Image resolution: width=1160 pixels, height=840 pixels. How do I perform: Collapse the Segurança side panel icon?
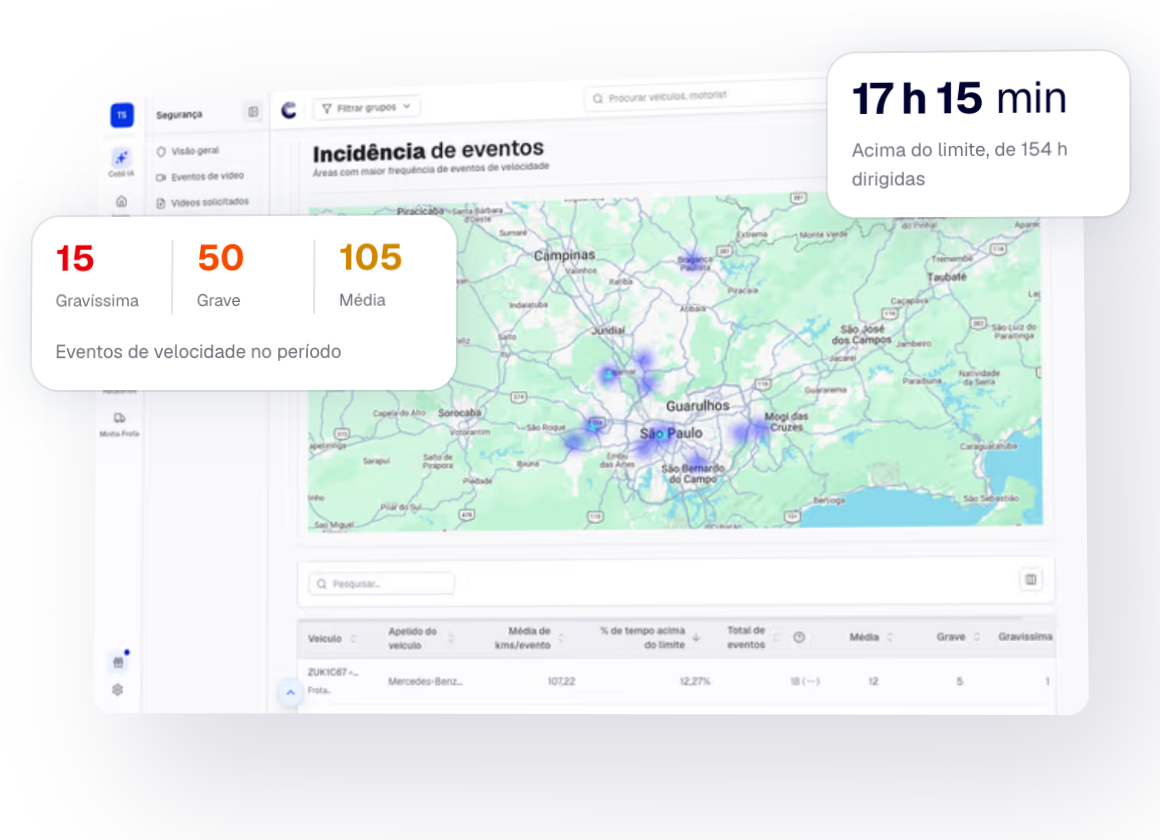coord(253,112)
